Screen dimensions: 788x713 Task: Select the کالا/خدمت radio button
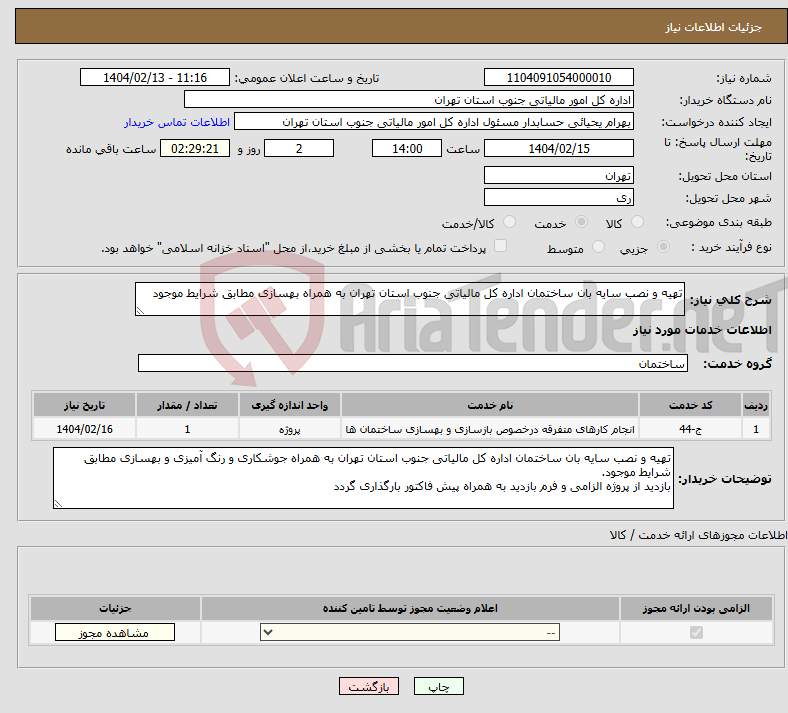click(x=510, y=222)
